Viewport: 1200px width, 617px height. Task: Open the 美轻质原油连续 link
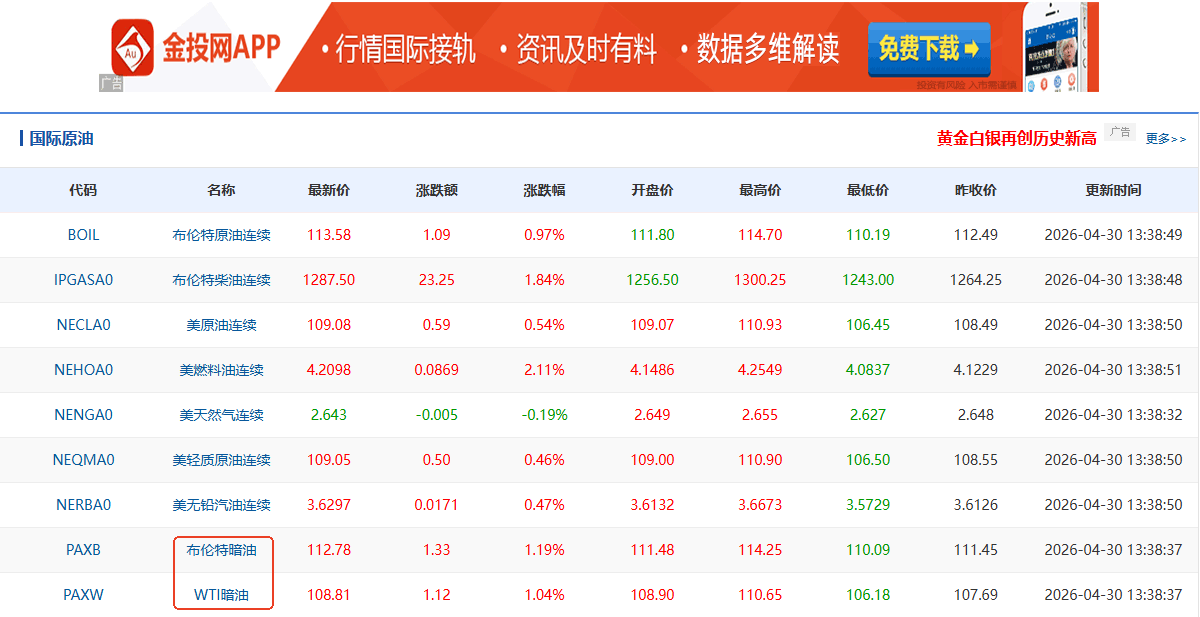pos(221,460)
